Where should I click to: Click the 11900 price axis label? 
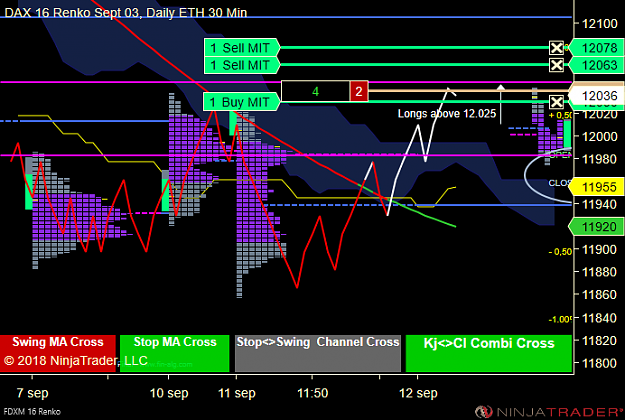click(600, 249)
